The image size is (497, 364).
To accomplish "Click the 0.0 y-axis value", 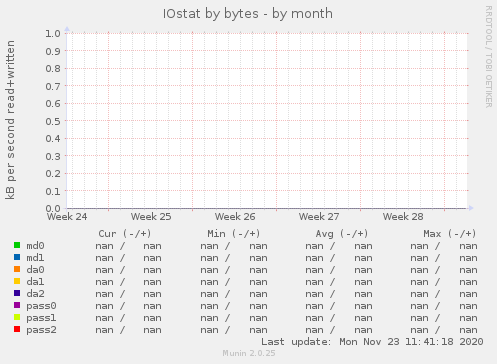I will (53, 209).
